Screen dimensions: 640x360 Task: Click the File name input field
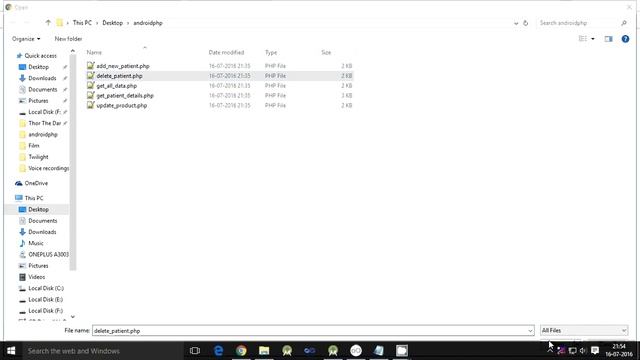click(x=309, y=331)
